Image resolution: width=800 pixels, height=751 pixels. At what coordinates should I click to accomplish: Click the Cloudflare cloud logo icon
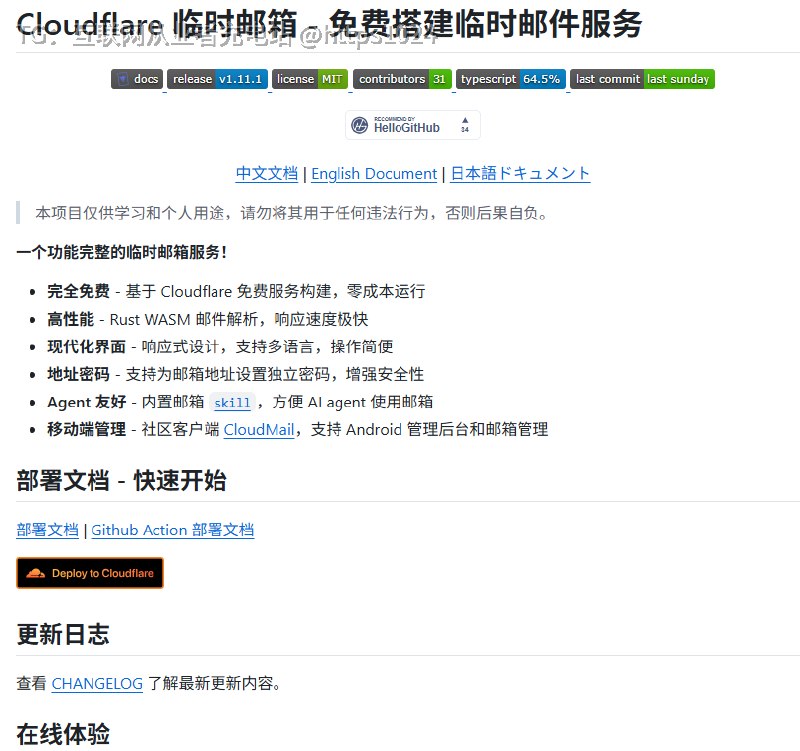36,573
